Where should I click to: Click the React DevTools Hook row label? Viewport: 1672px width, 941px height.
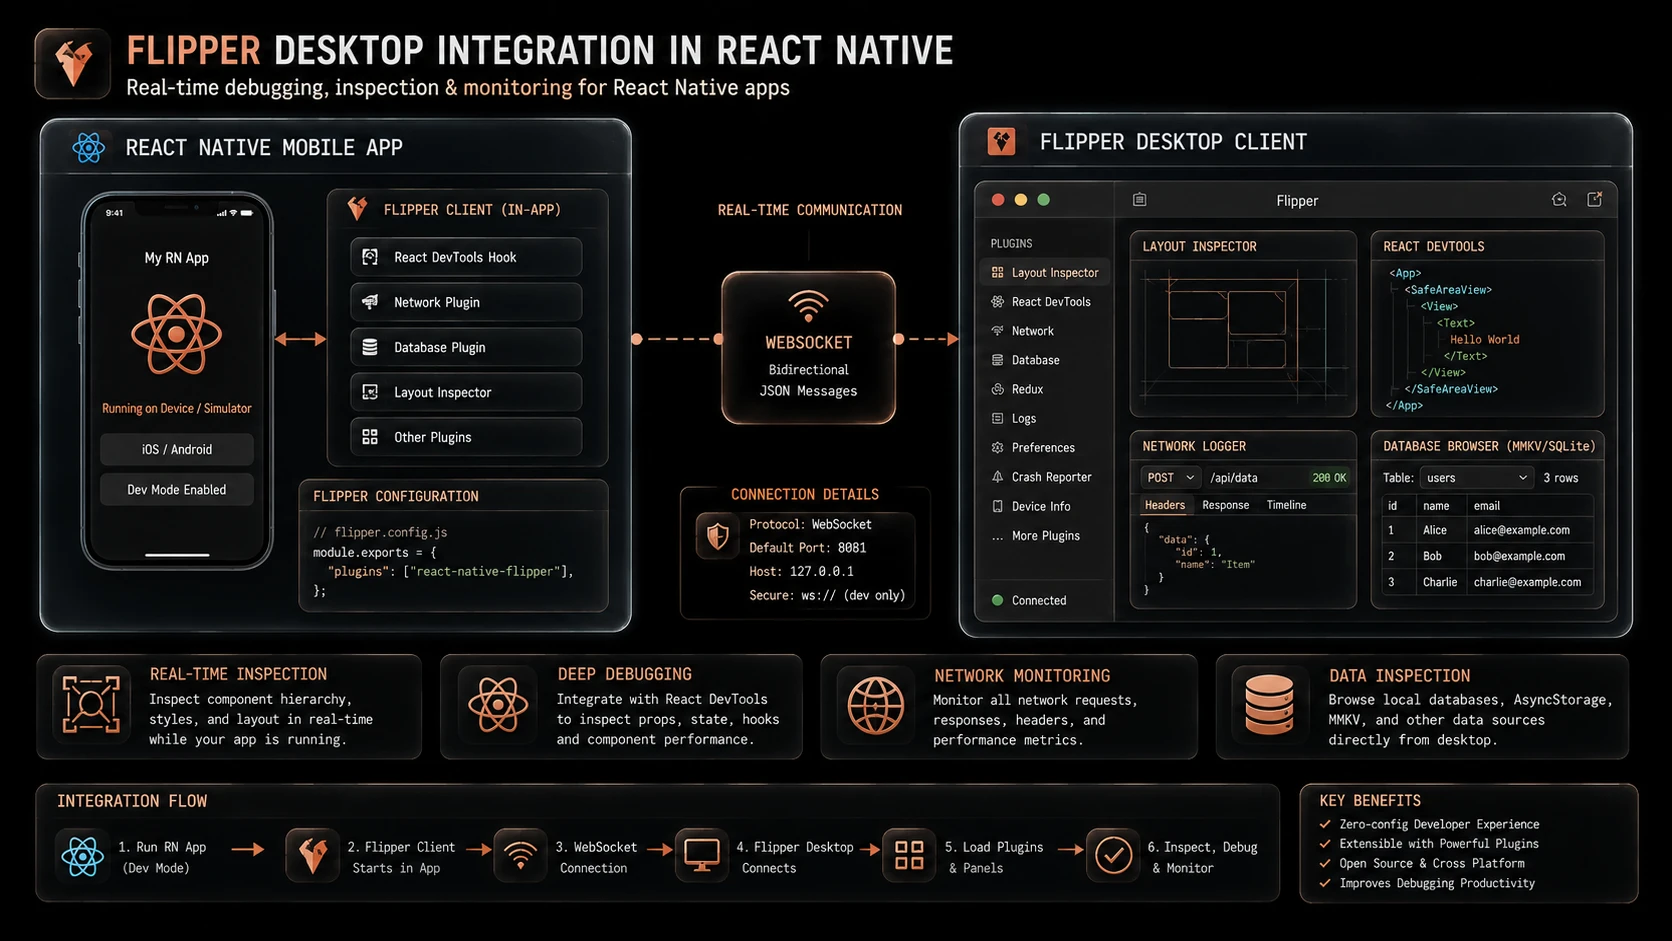tap(455, 257)
